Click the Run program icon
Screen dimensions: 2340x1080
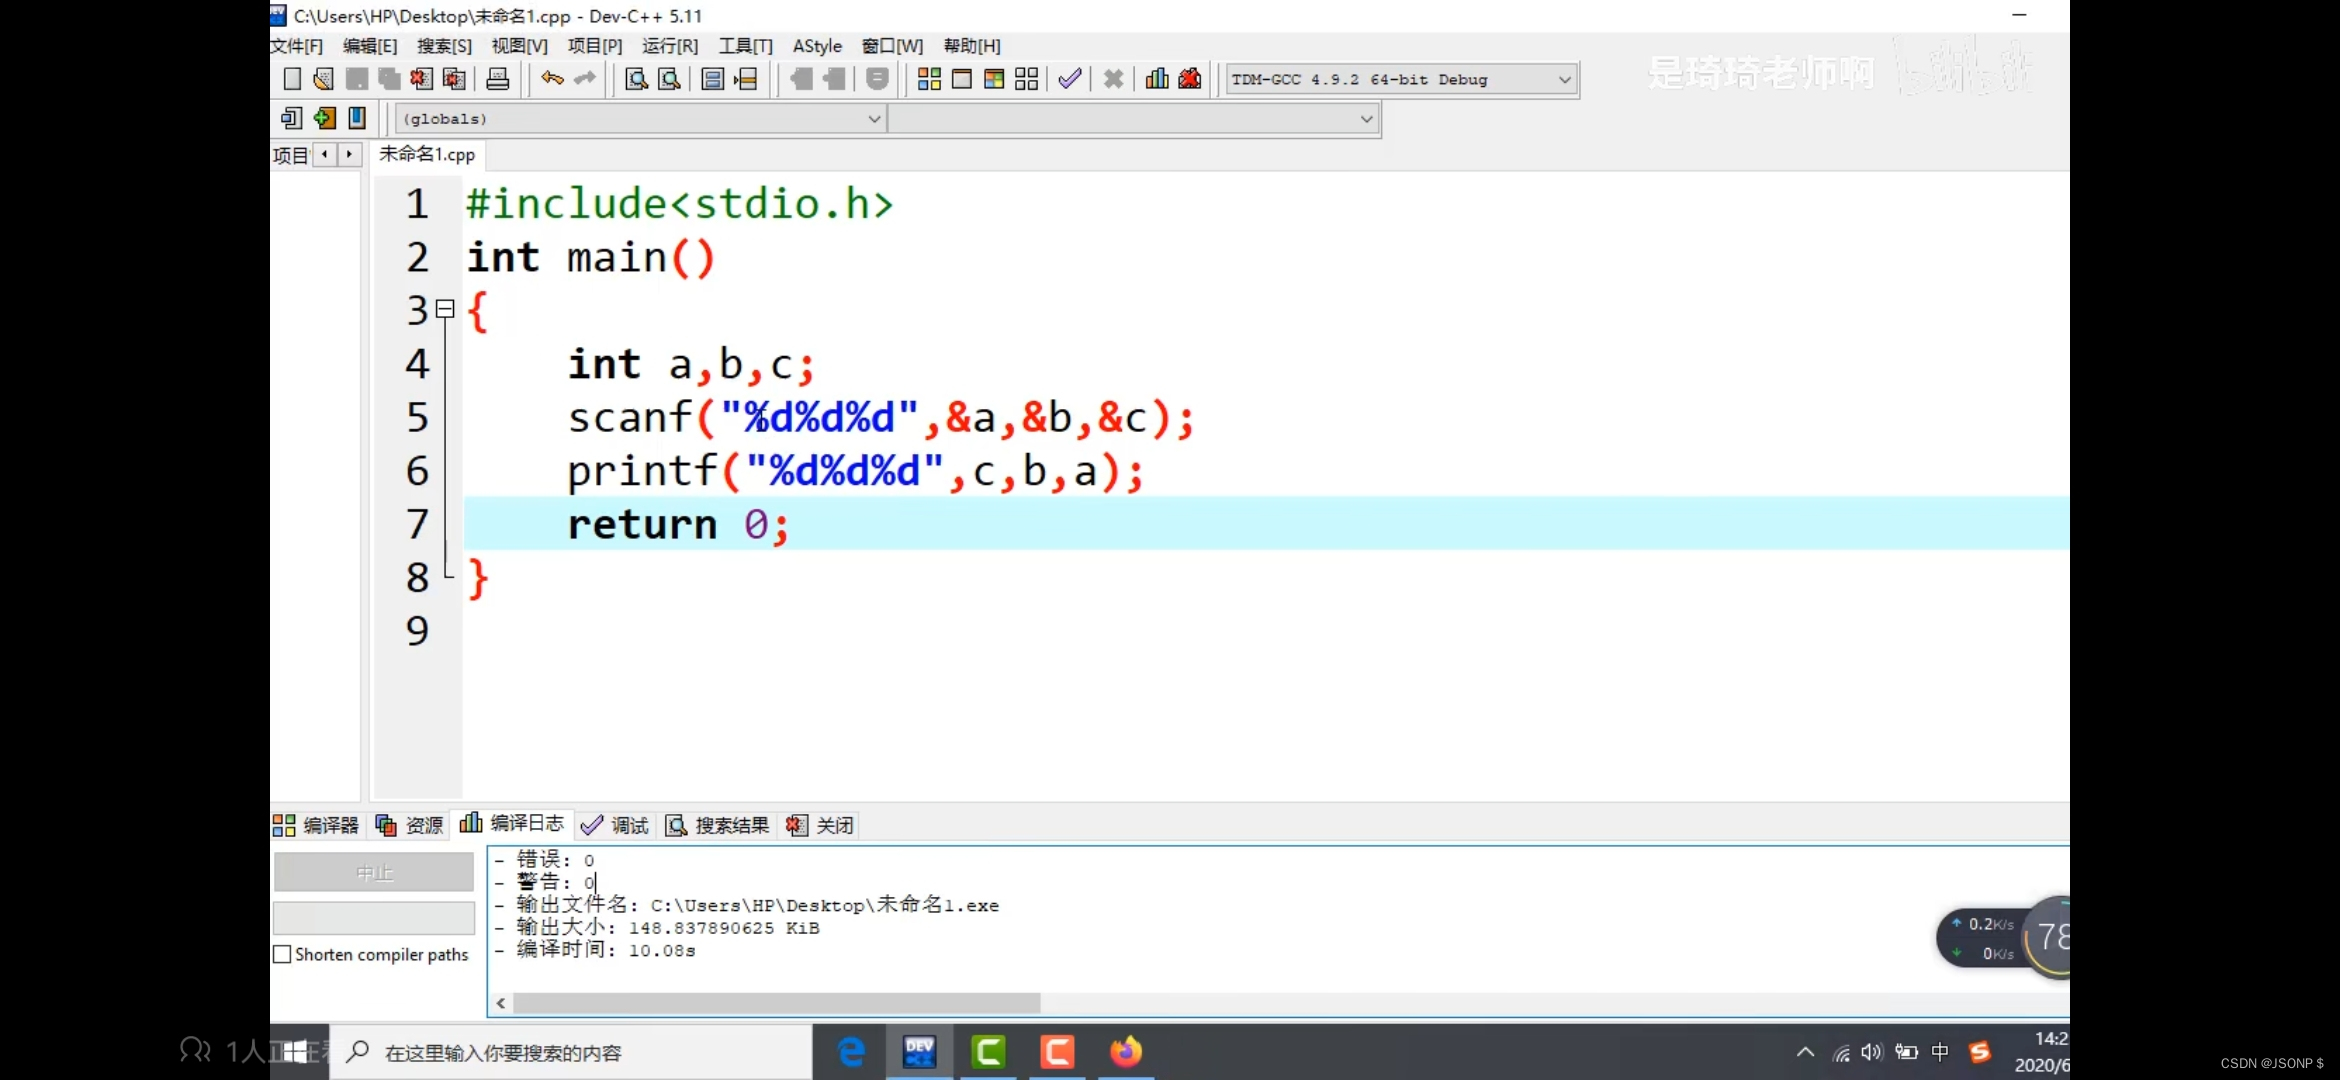961,79
